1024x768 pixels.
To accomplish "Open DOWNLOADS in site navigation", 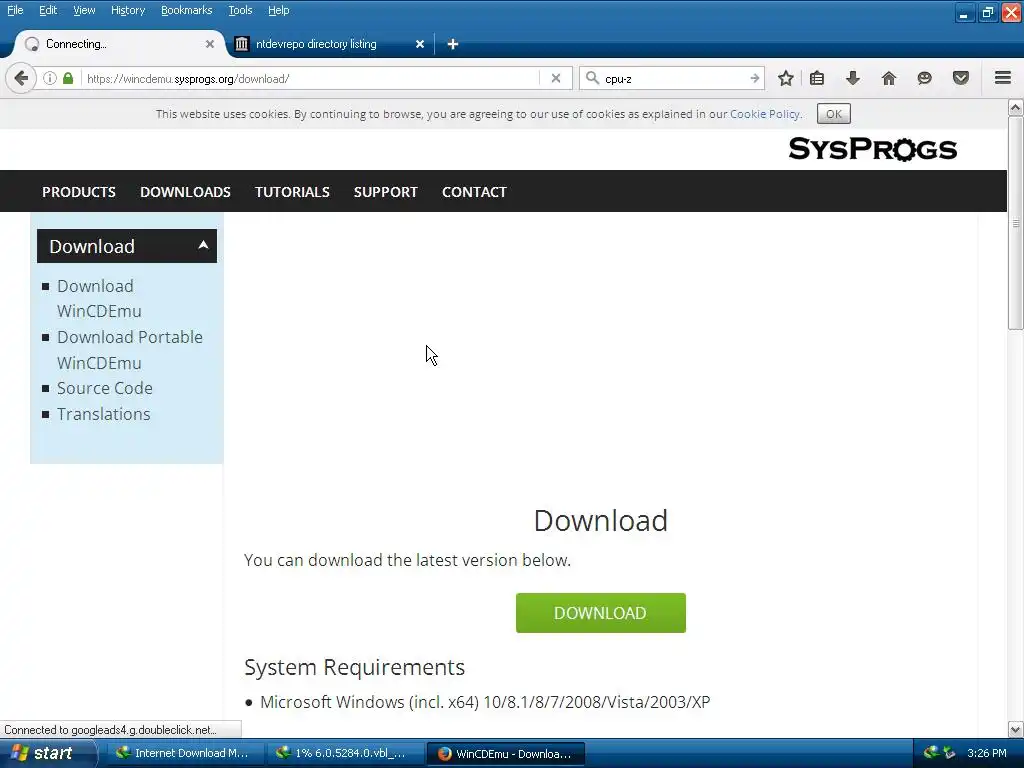I will [185, 192].
